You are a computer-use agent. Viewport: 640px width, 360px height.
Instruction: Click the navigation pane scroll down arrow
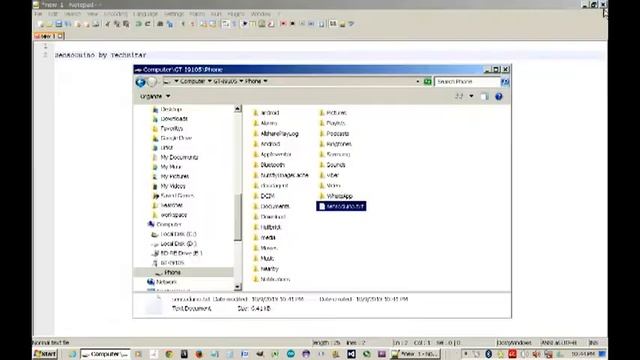pyautogui.click(x=238, y=287)
